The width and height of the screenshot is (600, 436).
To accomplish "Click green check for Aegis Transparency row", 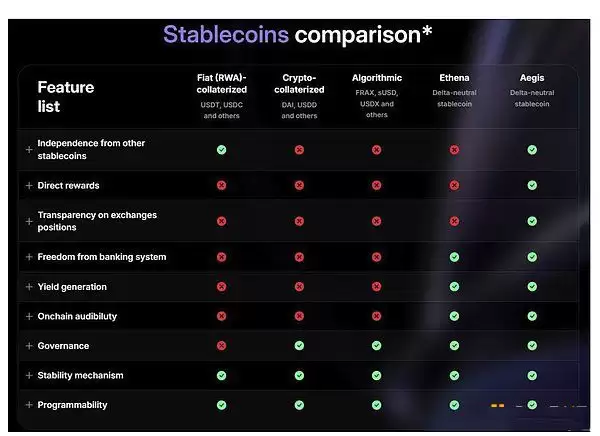I will coord(532,221).
